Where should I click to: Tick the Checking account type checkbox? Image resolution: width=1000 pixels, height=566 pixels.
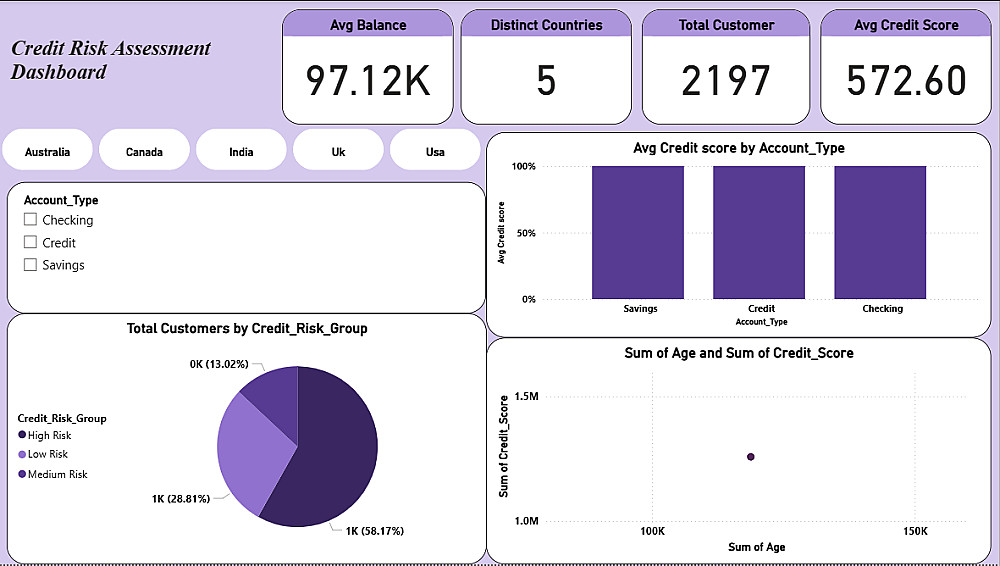[x=30, y=220]
